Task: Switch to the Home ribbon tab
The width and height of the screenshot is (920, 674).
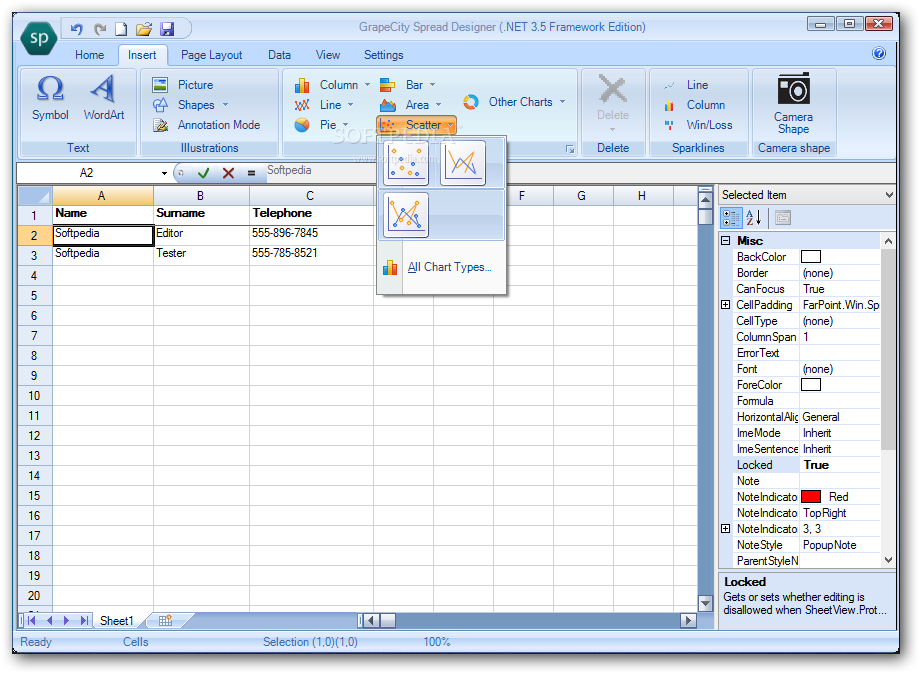Action: tap(89, 55)
